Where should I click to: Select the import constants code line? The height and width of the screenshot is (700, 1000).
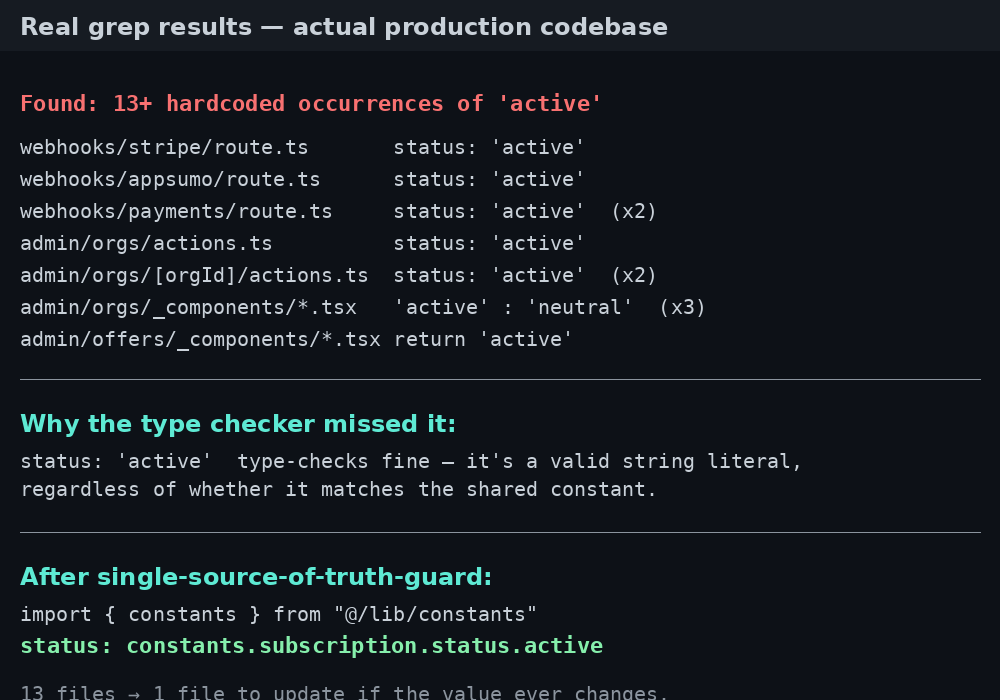pos(278,614)
